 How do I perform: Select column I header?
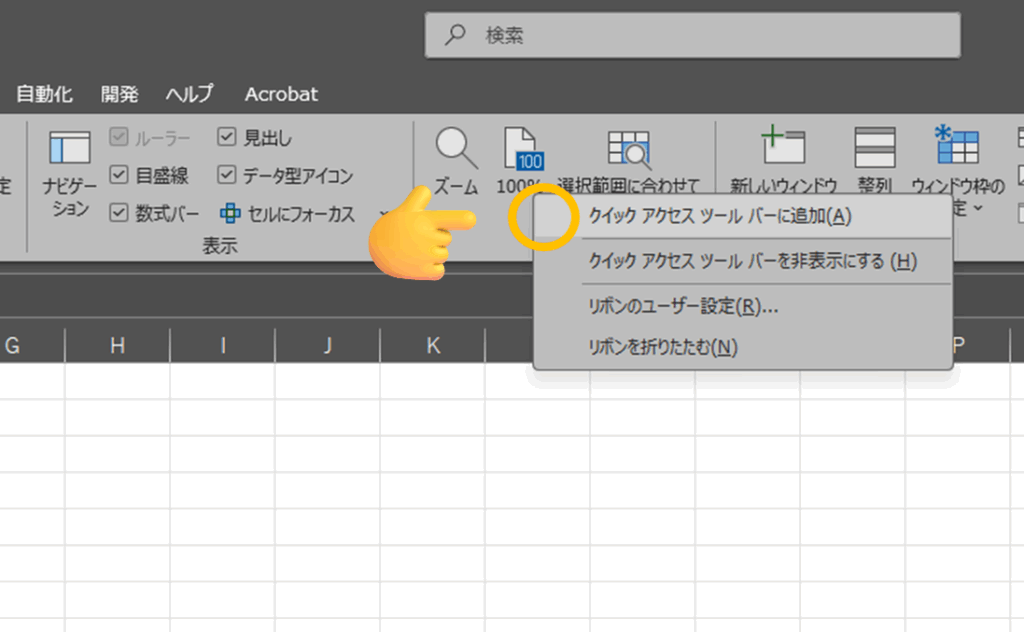tap(223, 344)
